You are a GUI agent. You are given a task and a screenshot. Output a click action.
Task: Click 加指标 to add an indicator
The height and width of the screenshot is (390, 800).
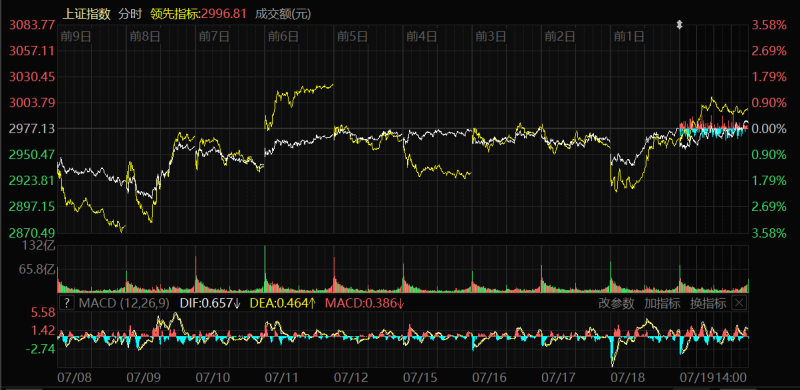click(662, 303)
